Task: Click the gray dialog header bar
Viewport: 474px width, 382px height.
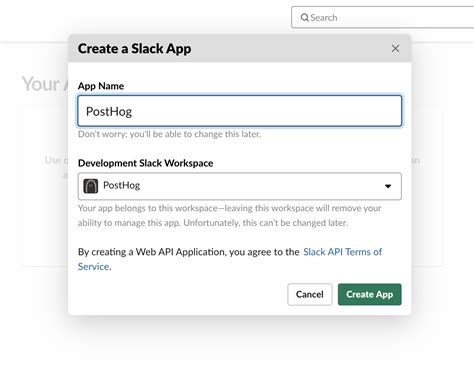Action: coord(240,48)
